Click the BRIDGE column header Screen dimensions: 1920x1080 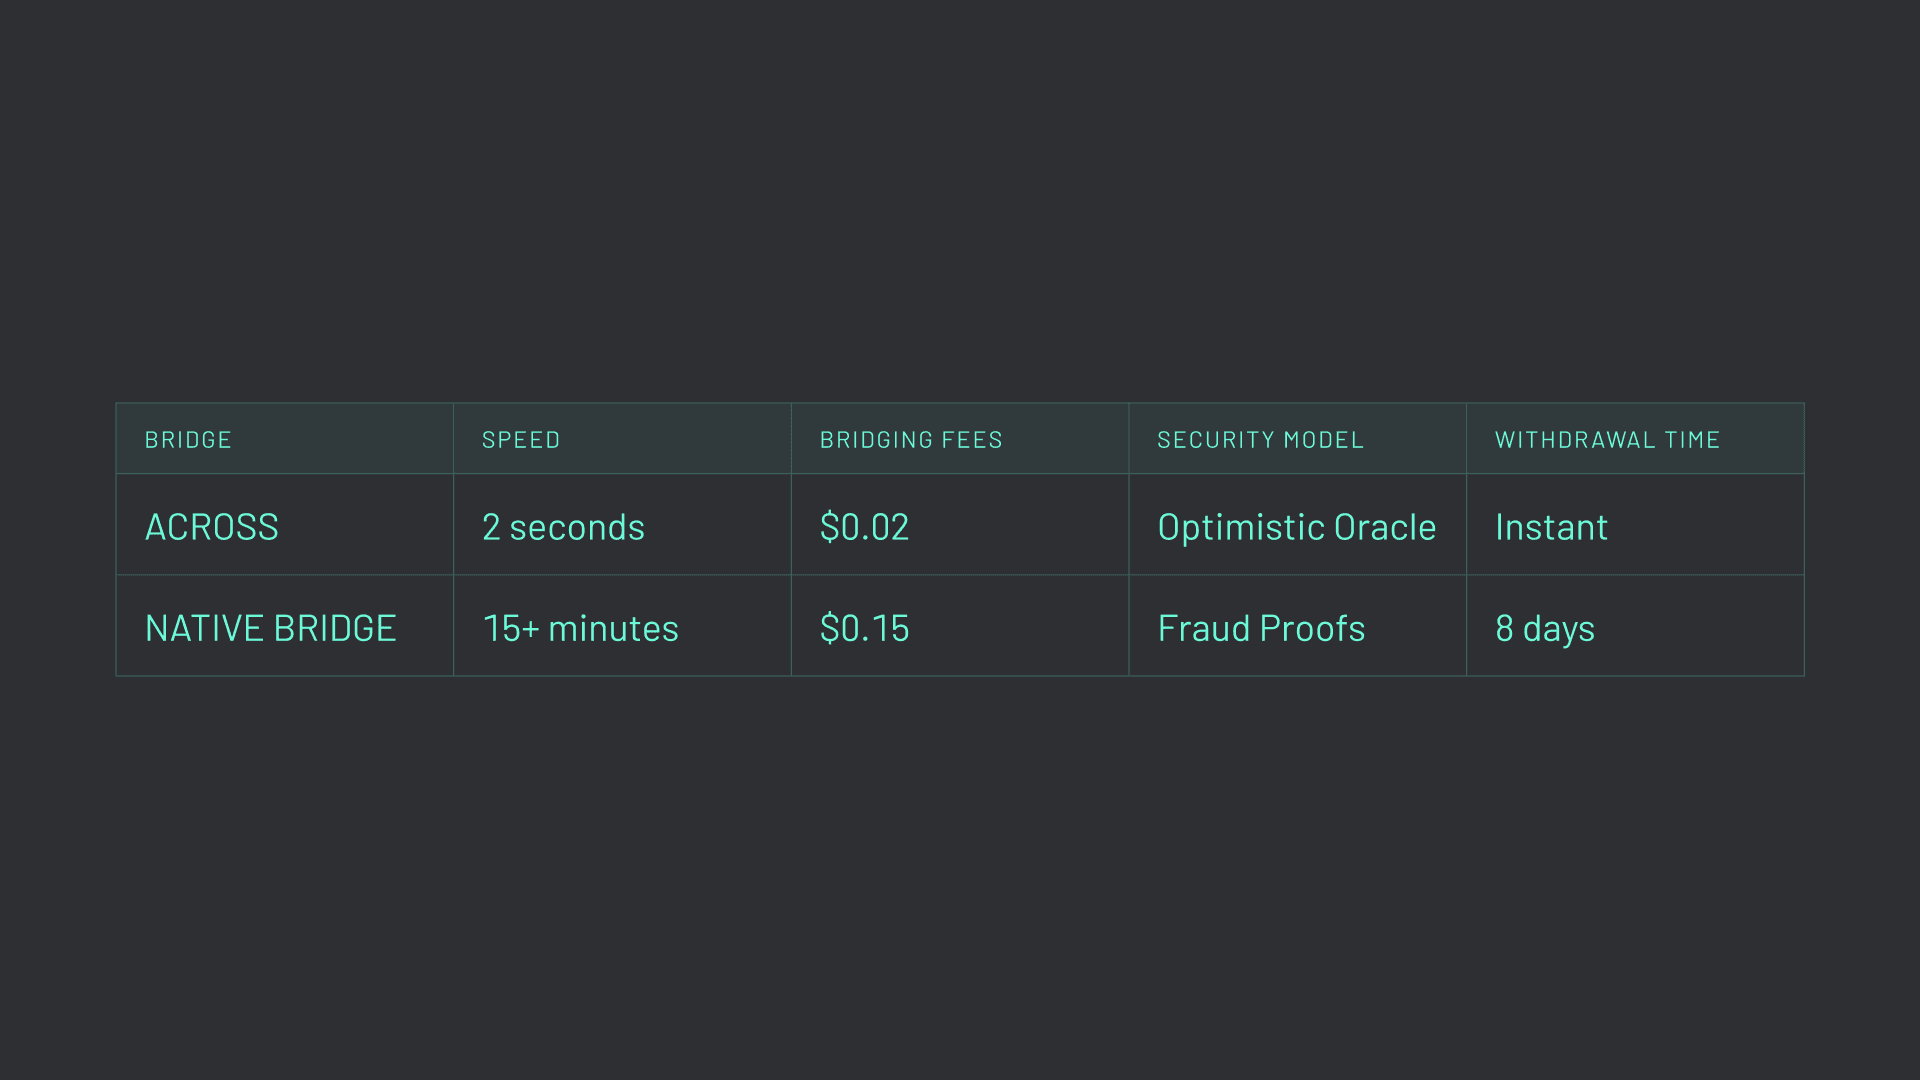[188, 440]
